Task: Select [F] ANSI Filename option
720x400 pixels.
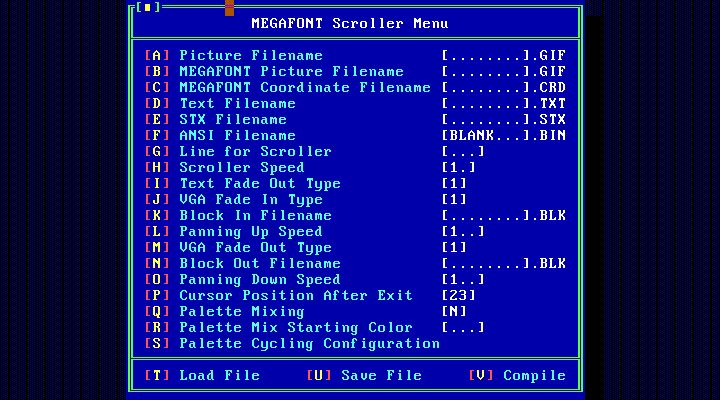Action: click(x=220, y=135)
